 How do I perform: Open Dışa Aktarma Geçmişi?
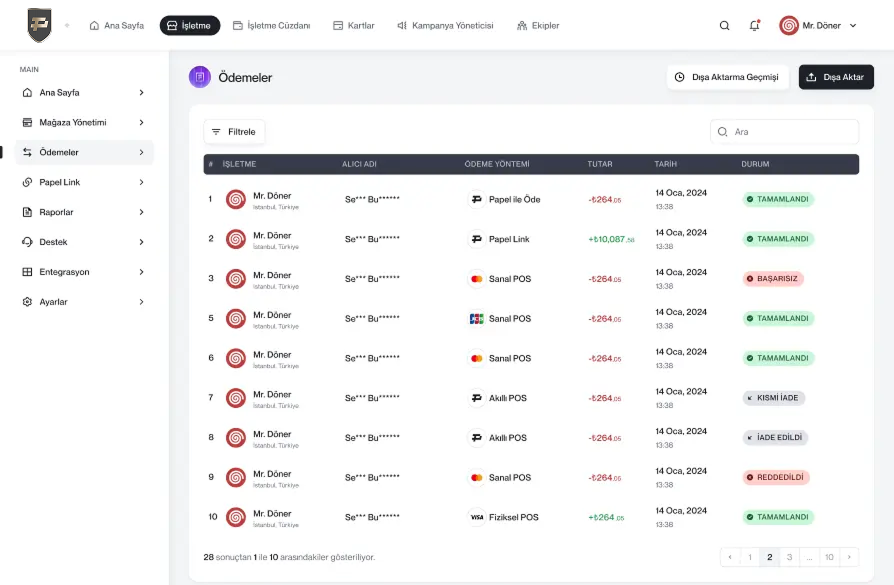click(x=727, y=77)
